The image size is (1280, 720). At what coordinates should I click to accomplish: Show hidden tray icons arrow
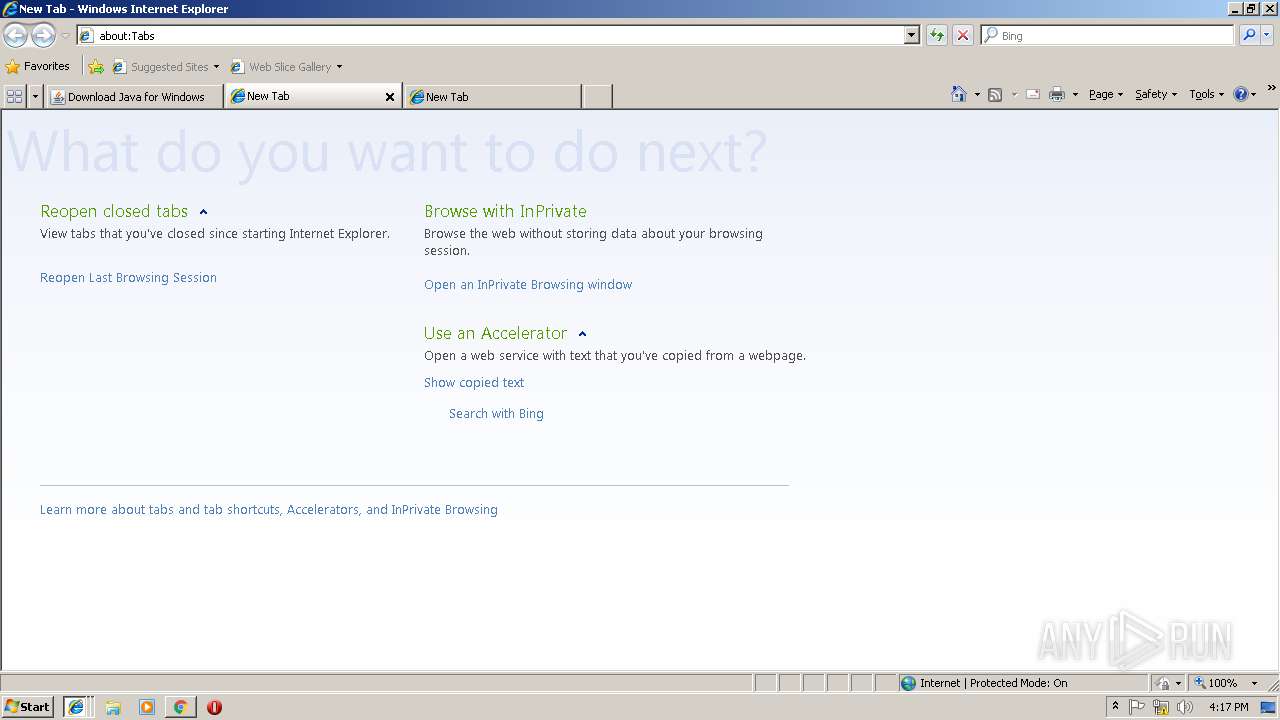(x=1115, y=707)
